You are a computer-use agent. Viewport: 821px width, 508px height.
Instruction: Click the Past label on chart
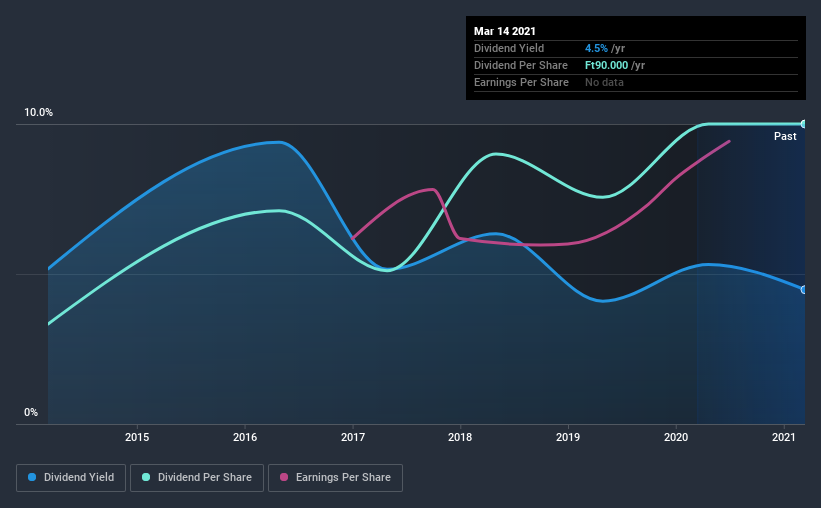785,136
